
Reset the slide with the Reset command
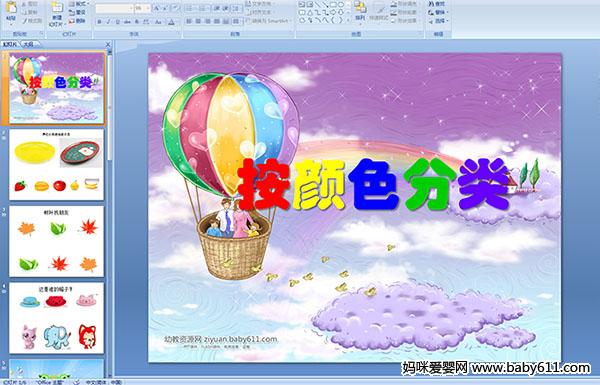click(77, 13)
